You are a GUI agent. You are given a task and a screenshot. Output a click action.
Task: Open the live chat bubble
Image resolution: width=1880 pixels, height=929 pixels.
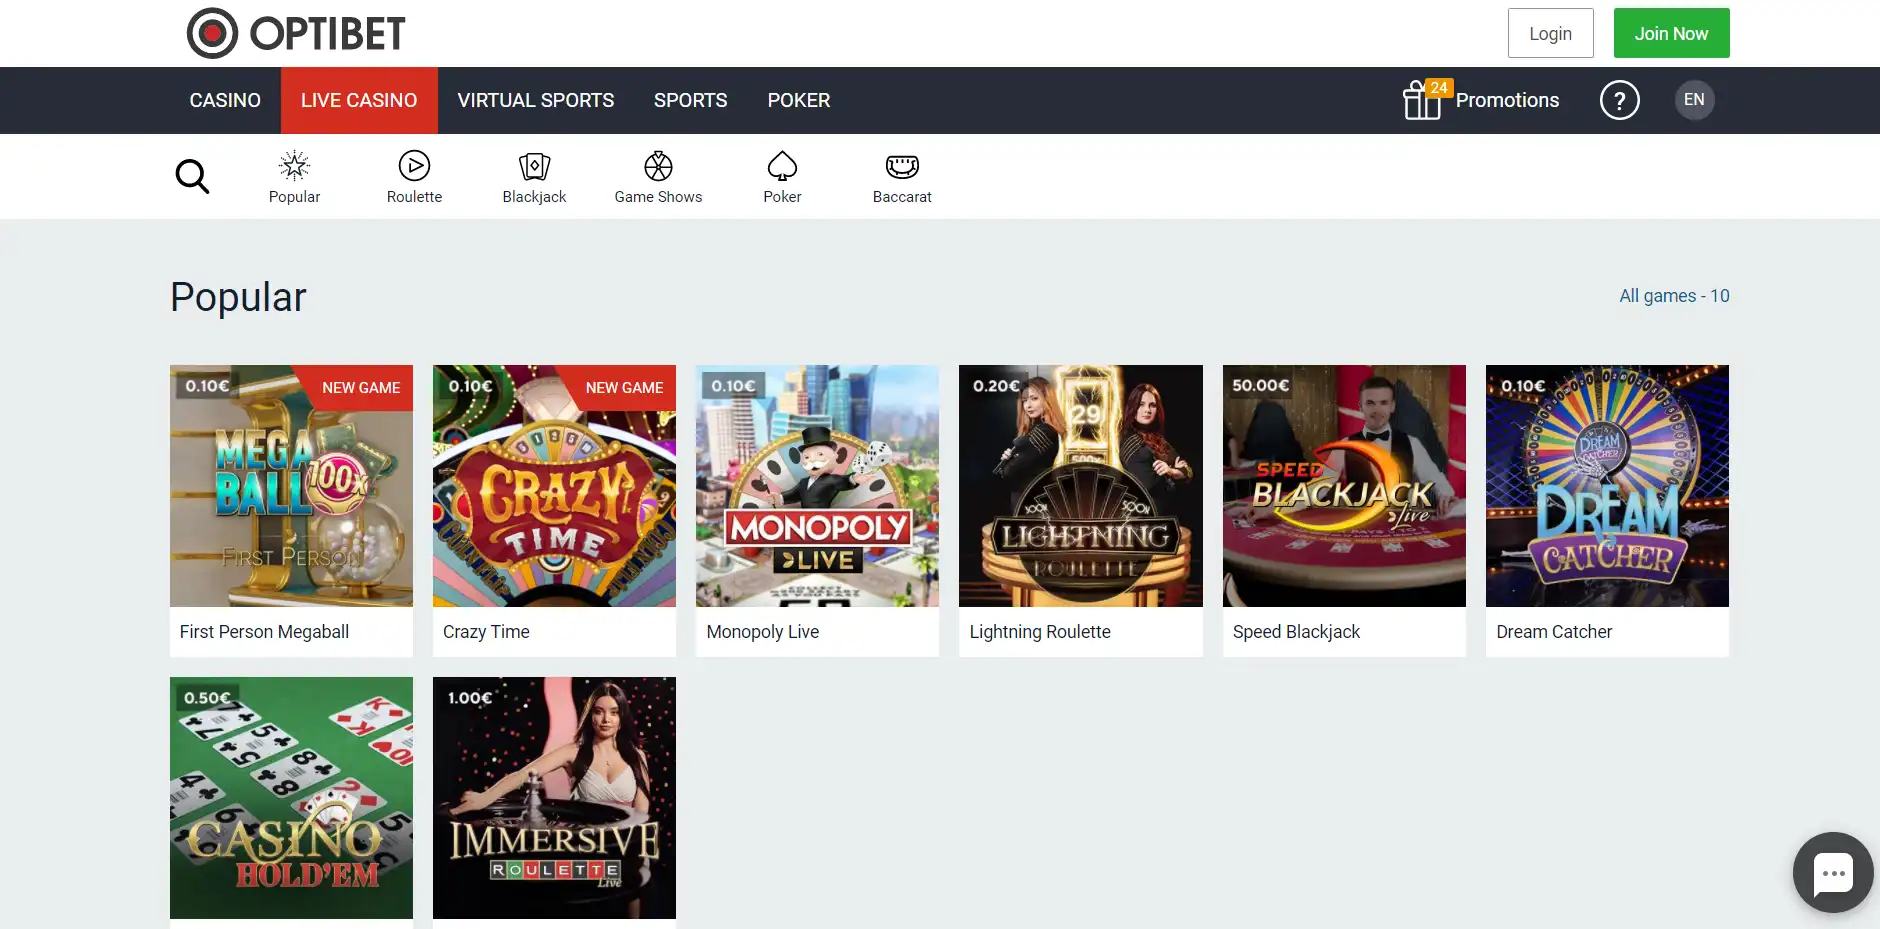click(1832, 873)
